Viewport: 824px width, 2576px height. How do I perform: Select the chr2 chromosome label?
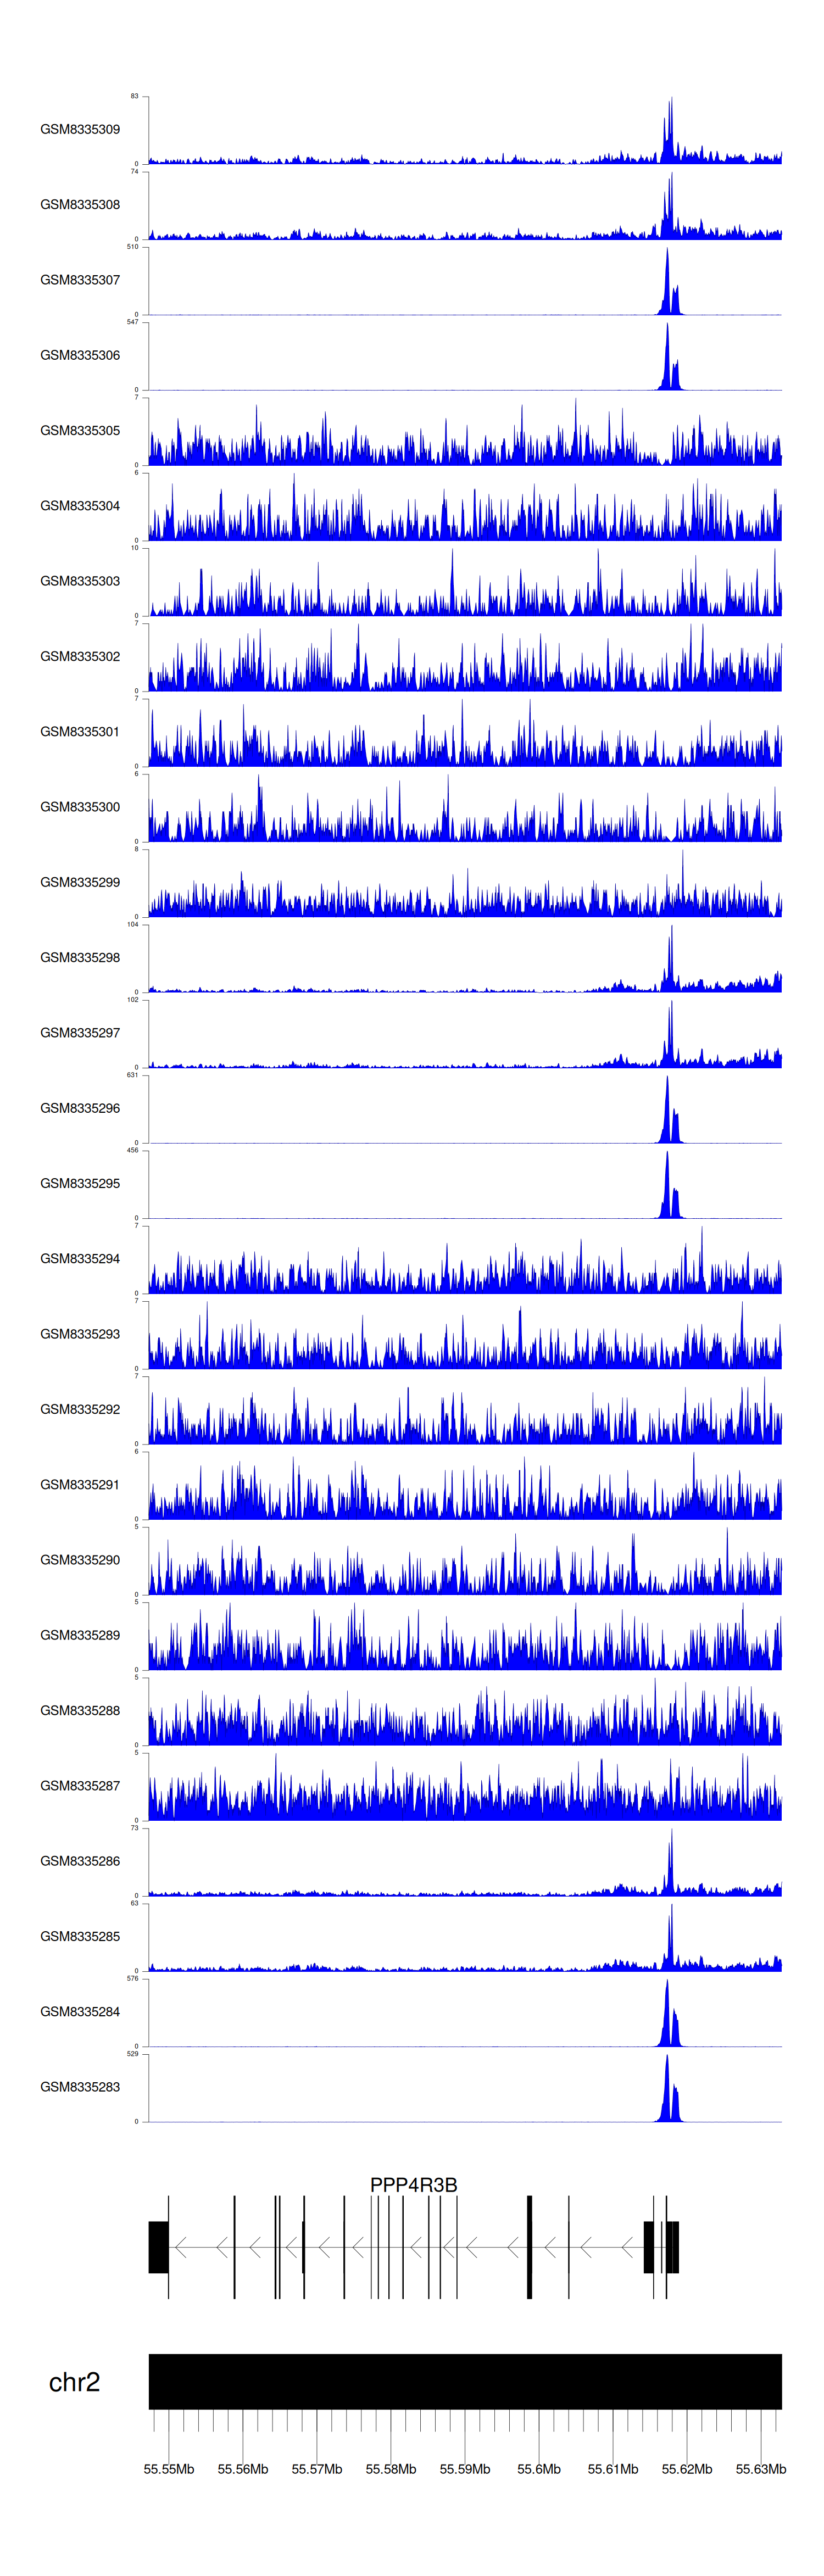click(74, 2383)
